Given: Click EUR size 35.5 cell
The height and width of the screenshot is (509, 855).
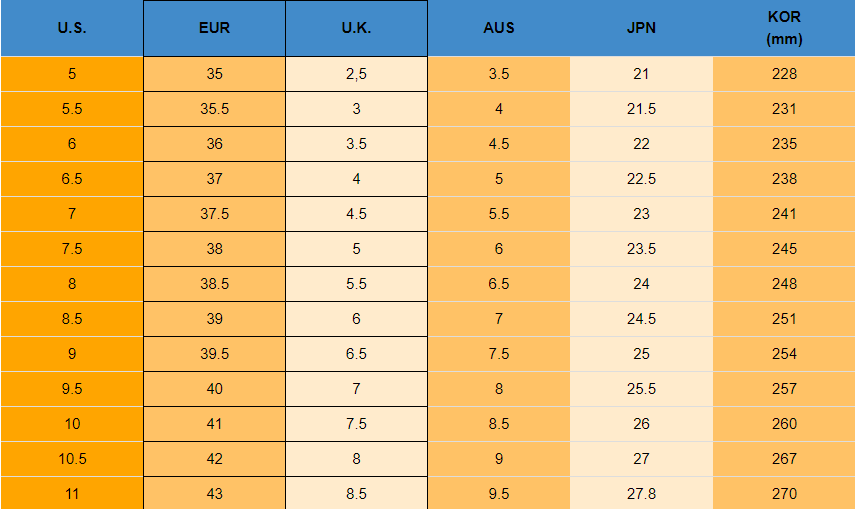Looking at the screenshot, I should 214,109.
